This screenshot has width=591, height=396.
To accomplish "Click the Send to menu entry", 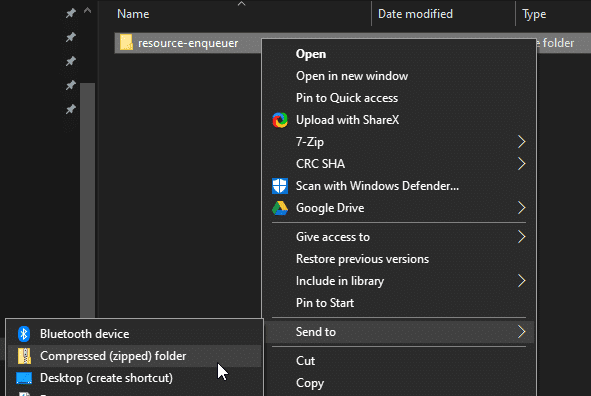I will 399,332.
